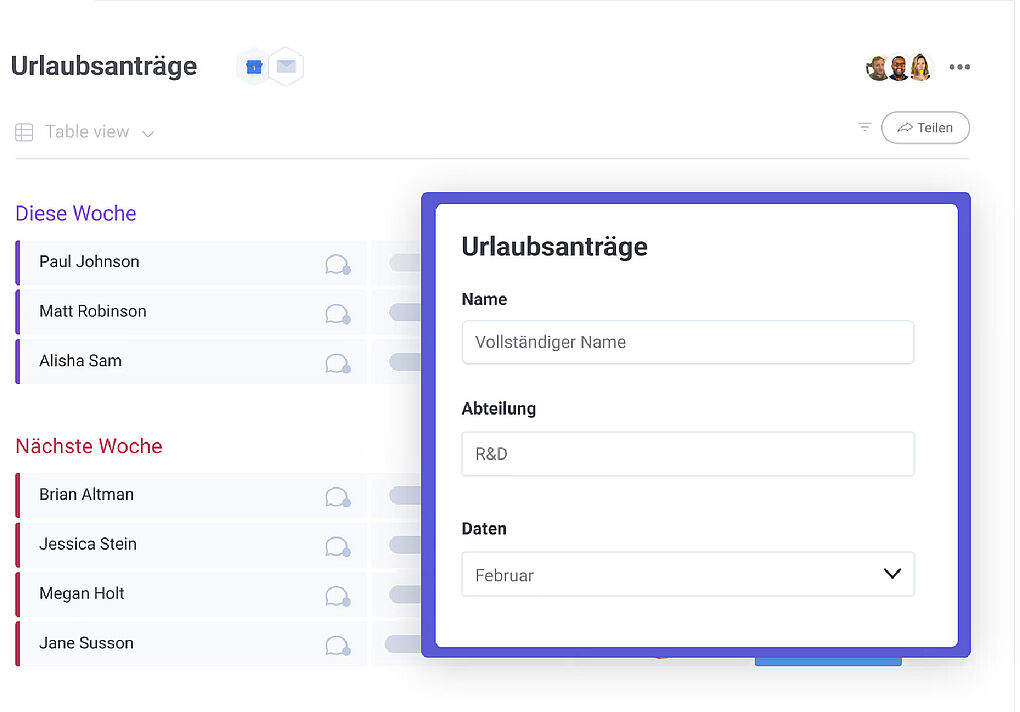Click the table grid view icon
The image size is (1020, 712).
click(24, 132)
